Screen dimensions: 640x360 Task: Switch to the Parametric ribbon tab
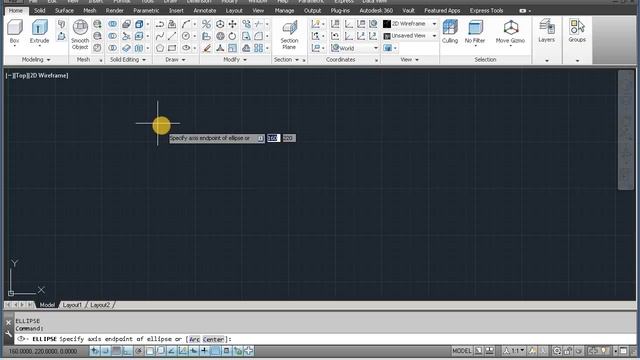click(146, 11)
